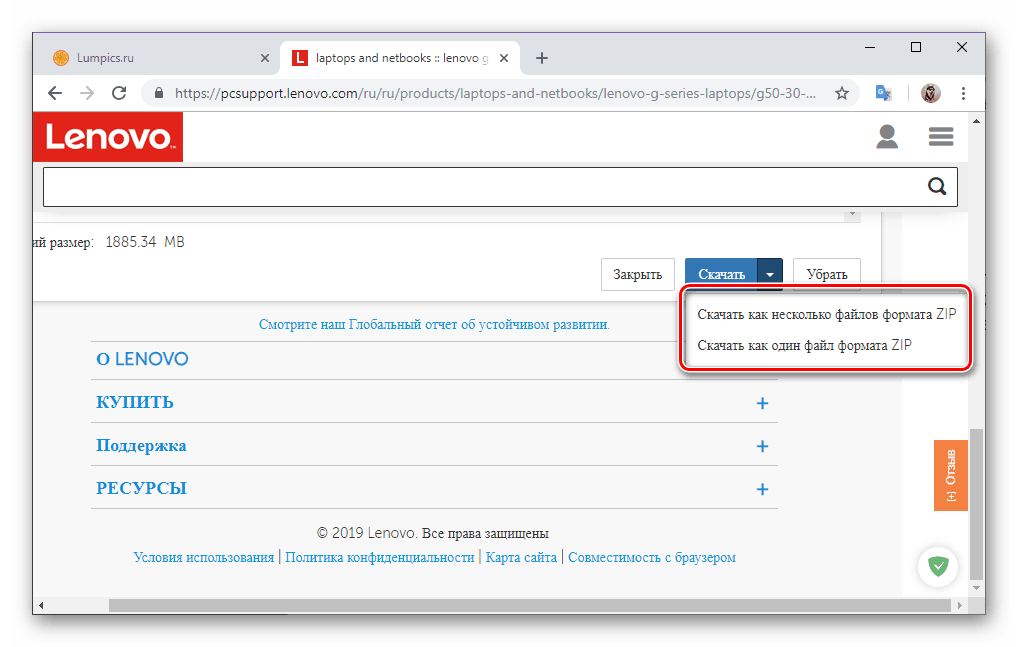The height and width of the screenshot is (647, 1018).
Task: Click the blue Скачать button
Action: point(721,275)
